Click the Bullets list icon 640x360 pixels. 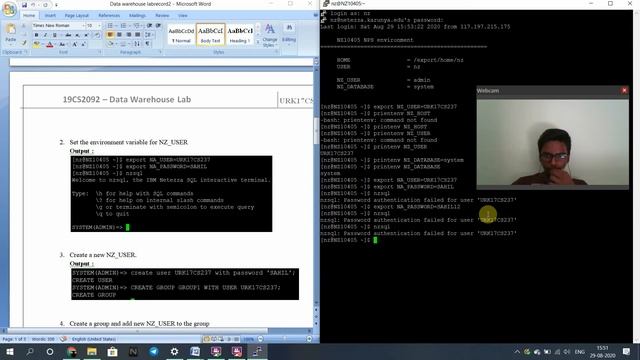click(110, 26)
